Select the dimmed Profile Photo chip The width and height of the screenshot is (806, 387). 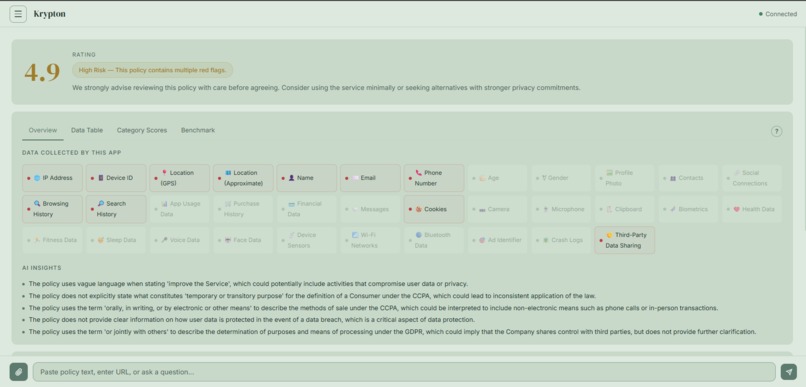(625, 178)
